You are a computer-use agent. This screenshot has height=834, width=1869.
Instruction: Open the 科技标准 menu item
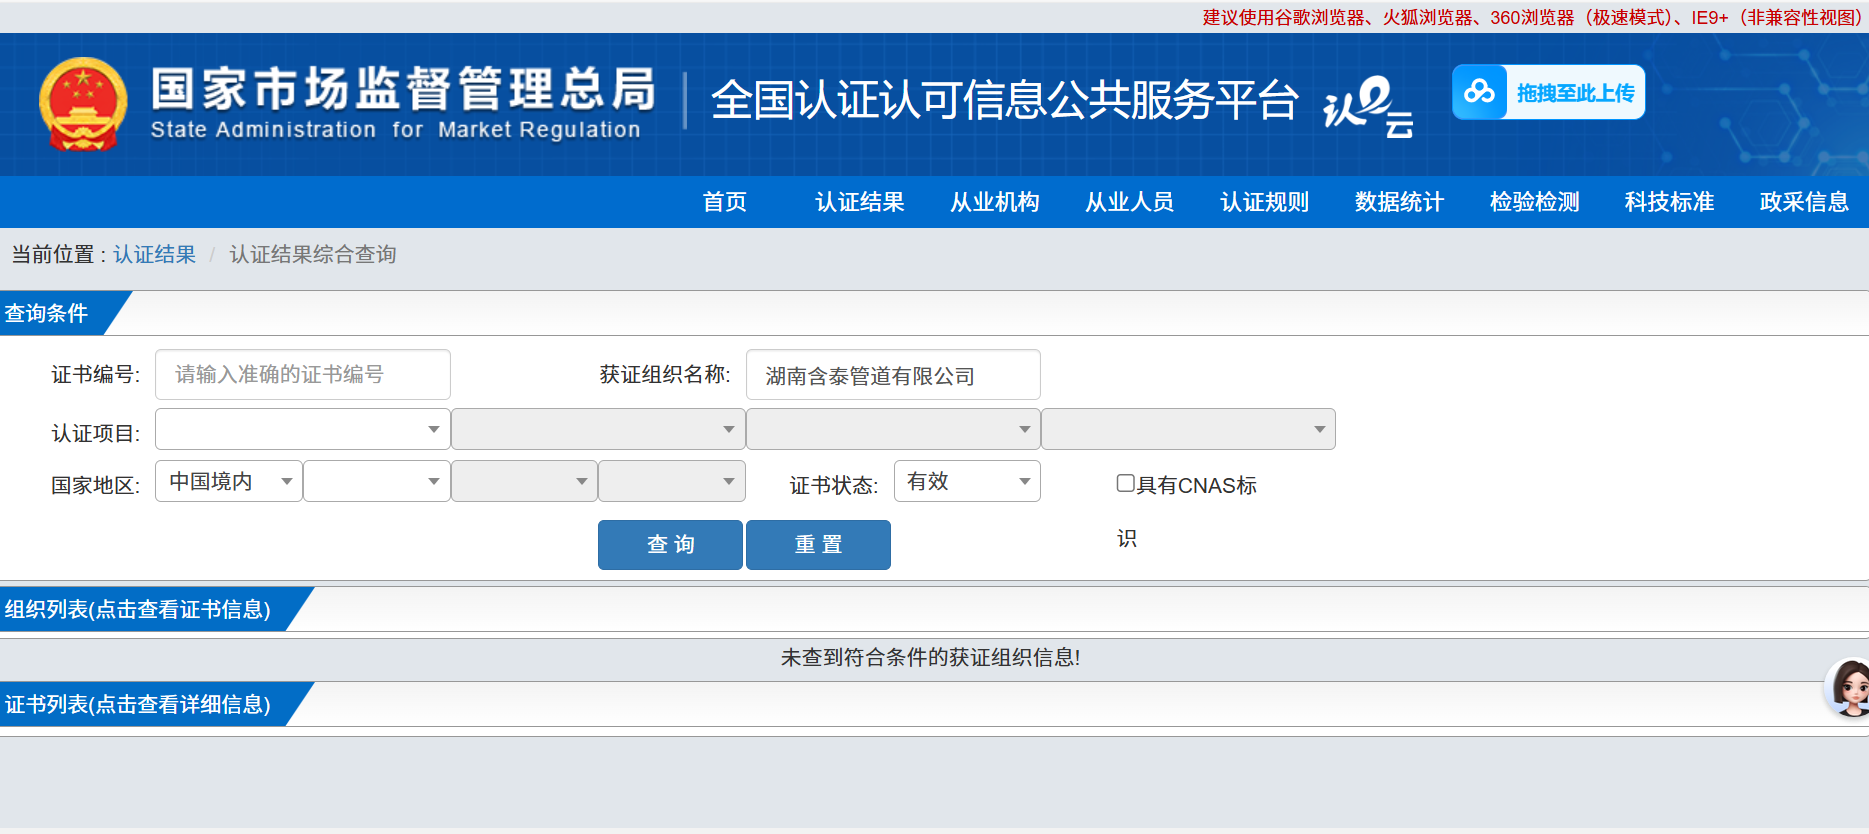point(1670,202)
